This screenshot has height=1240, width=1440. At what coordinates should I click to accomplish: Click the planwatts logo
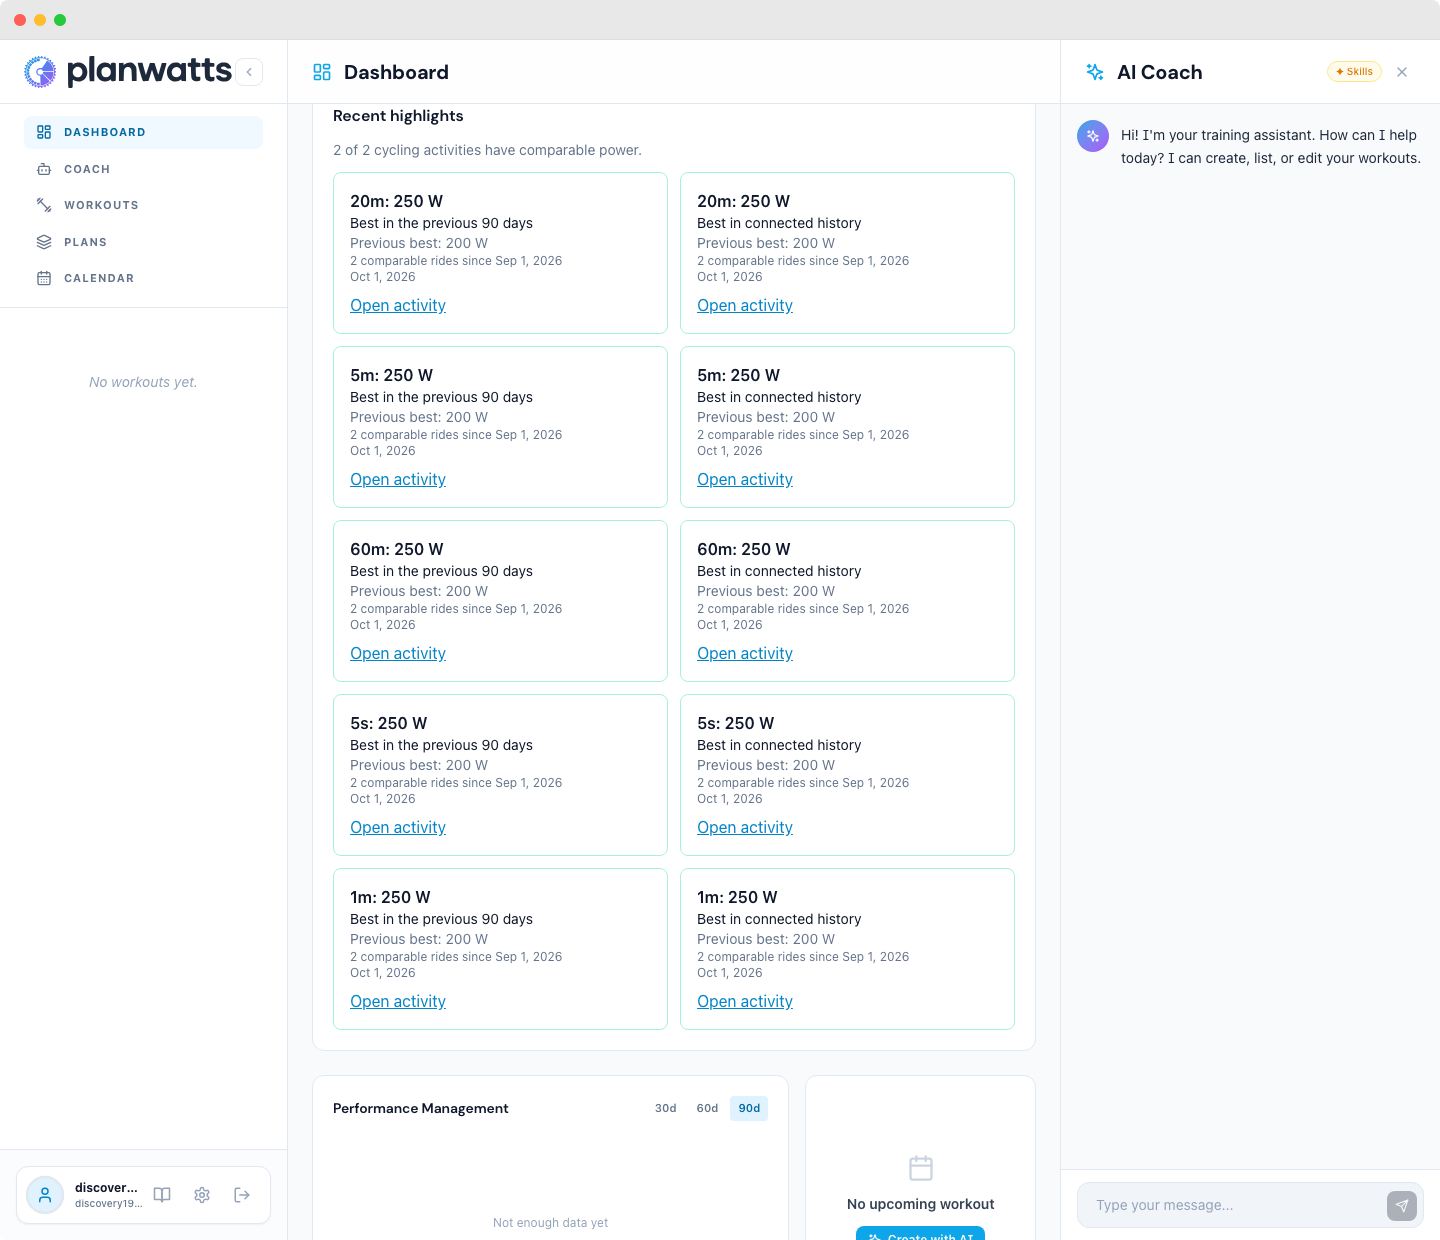128,71
